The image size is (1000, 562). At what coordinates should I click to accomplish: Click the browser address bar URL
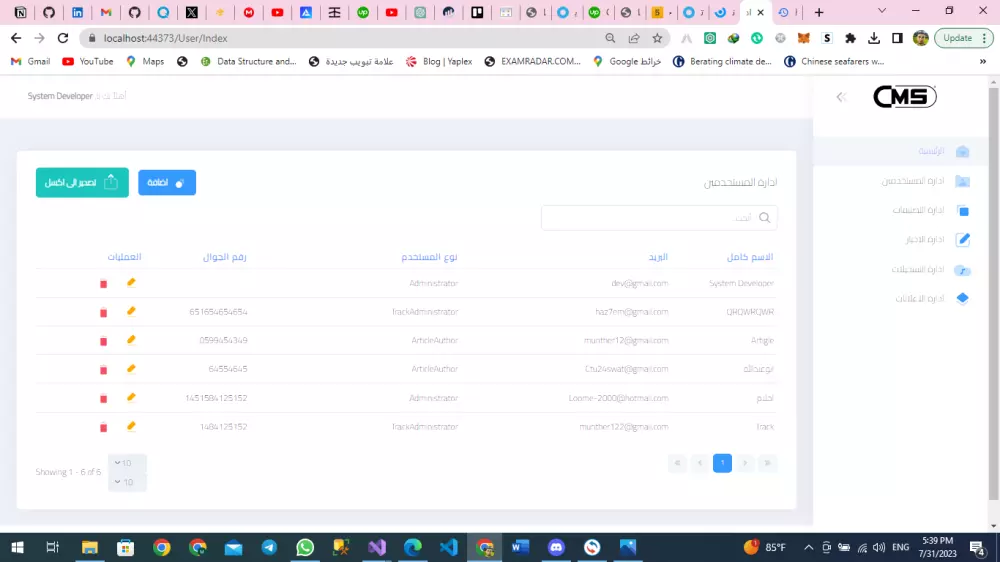coord(165,38)
